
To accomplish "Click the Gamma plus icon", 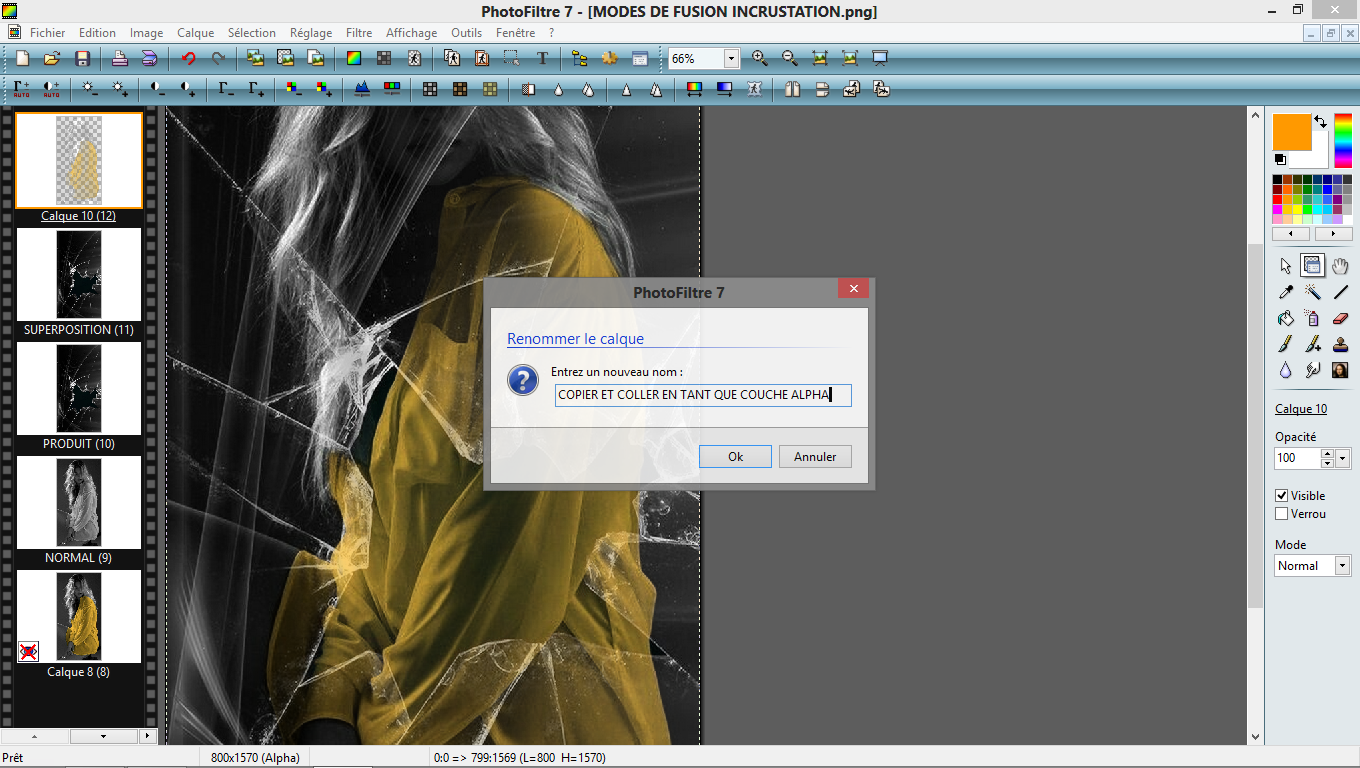I will click(257, 89).
